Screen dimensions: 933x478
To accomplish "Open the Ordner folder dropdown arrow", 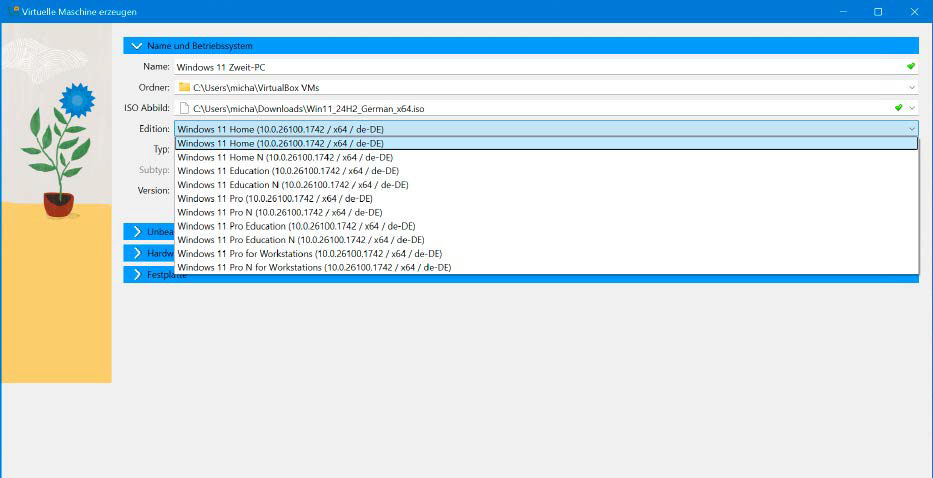I will 912,88.
